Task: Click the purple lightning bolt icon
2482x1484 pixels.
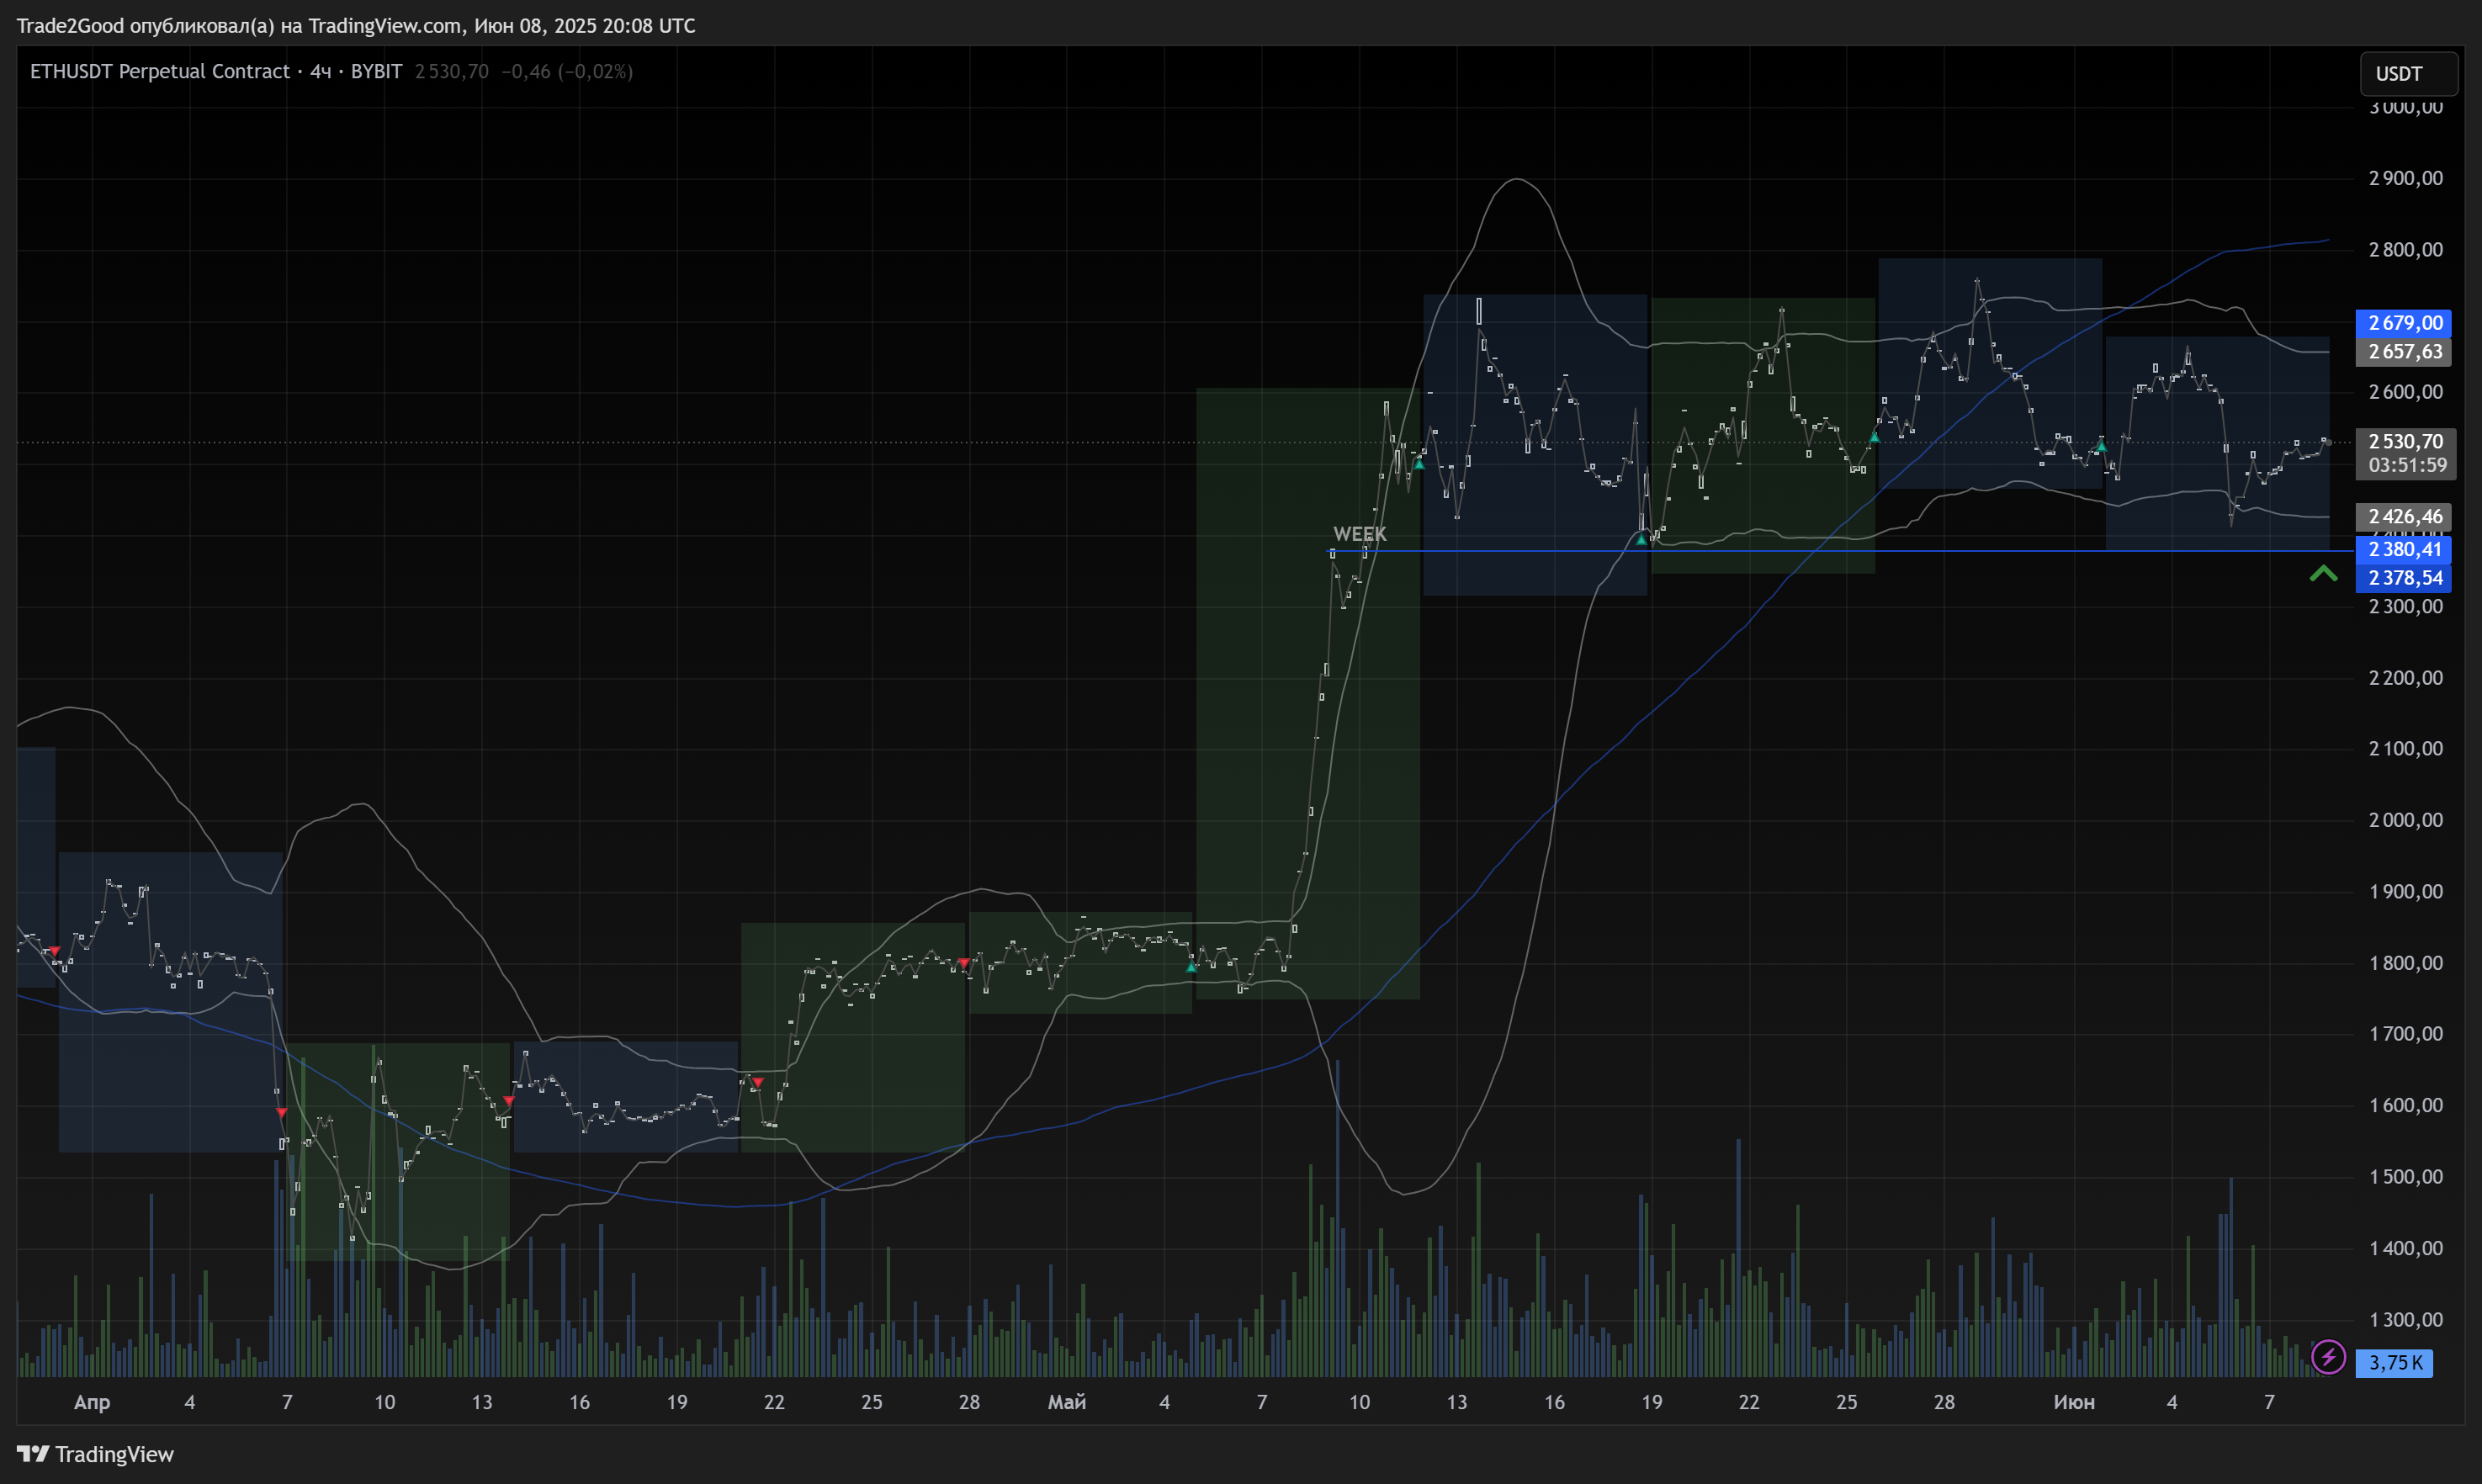Action: pos(2328,1357)
